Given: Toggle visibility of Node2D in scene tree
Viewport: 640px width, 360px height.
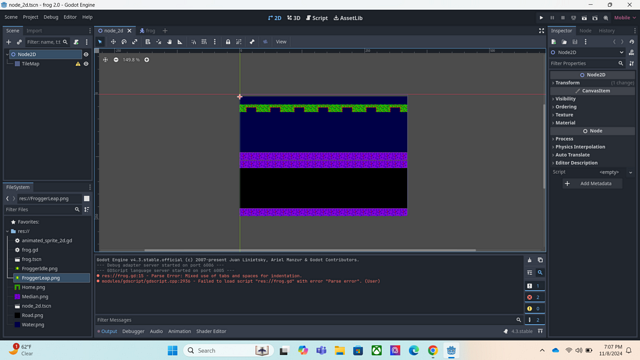Looking at the screenshot, I should [x=86, y=54].
